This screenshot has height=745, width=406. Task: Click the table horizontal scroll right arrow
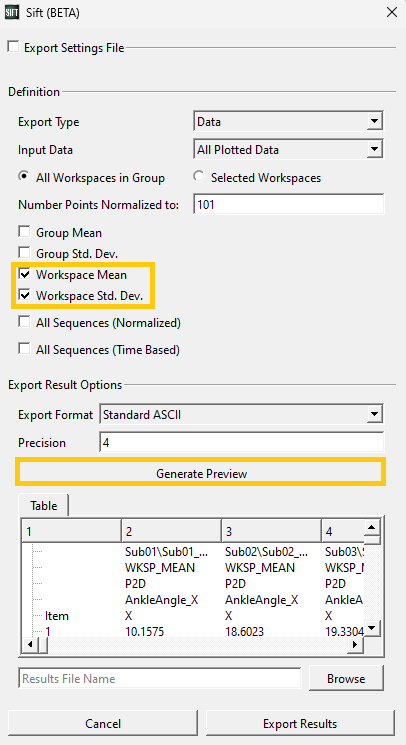(x=355, y=645)
